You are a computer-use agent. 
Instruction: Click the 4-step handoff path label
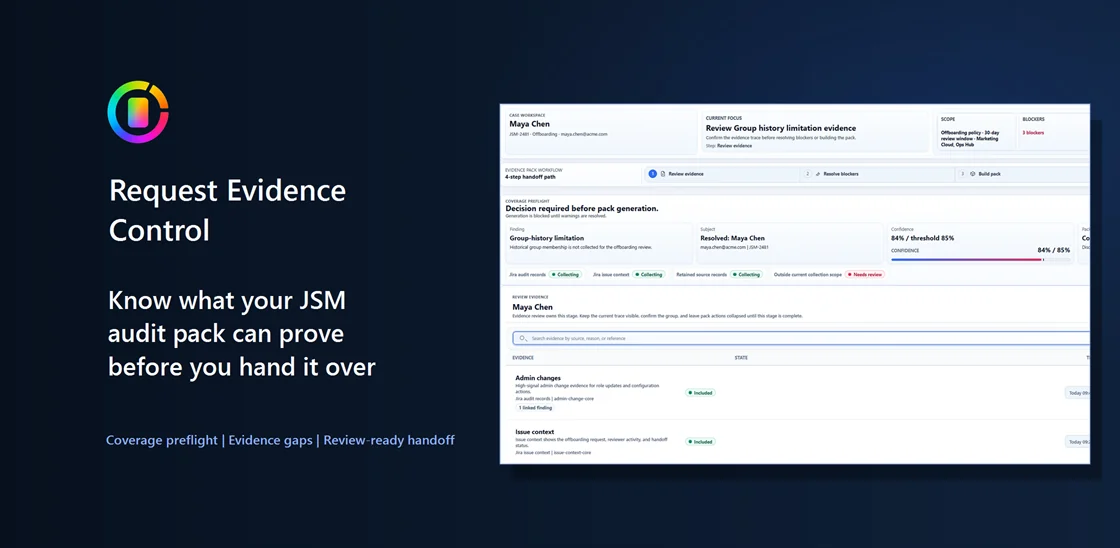[x=530, y=176]
